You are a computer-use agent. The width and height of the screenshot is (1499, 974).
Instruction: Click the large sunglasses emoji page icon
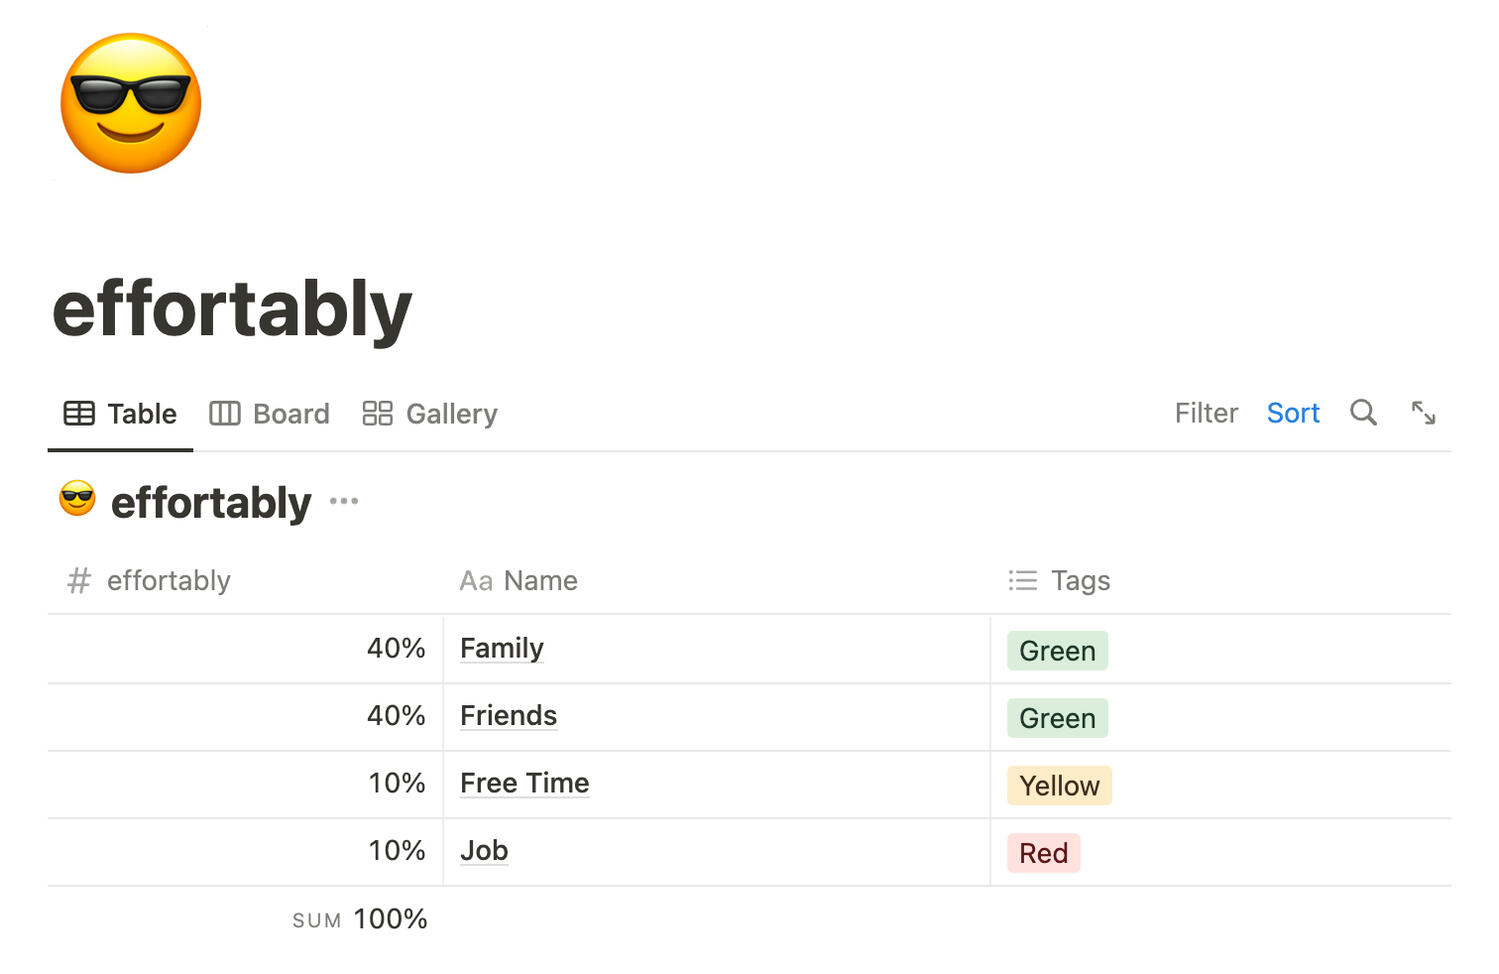(x=131, y=103)
